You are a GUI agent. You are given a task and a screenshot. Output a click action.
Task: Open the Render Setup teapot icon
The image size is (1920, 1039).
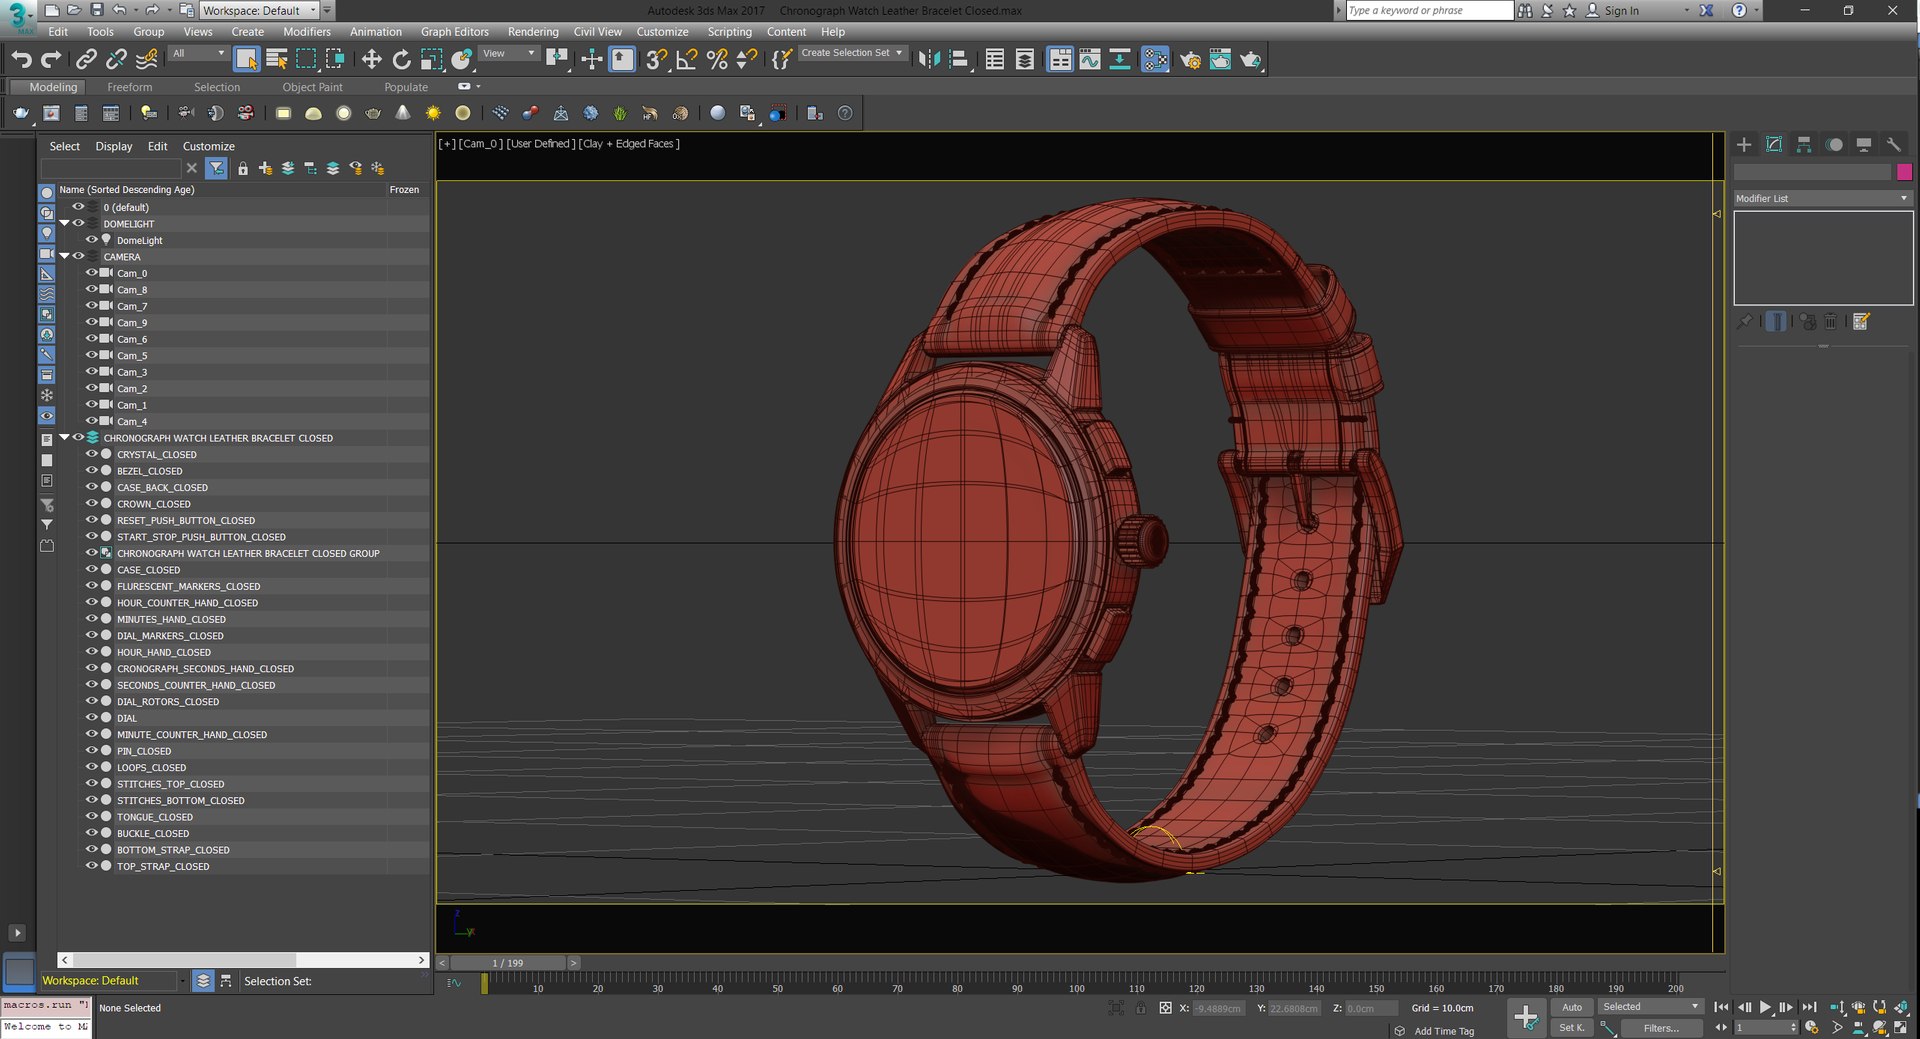[1190, 60]
